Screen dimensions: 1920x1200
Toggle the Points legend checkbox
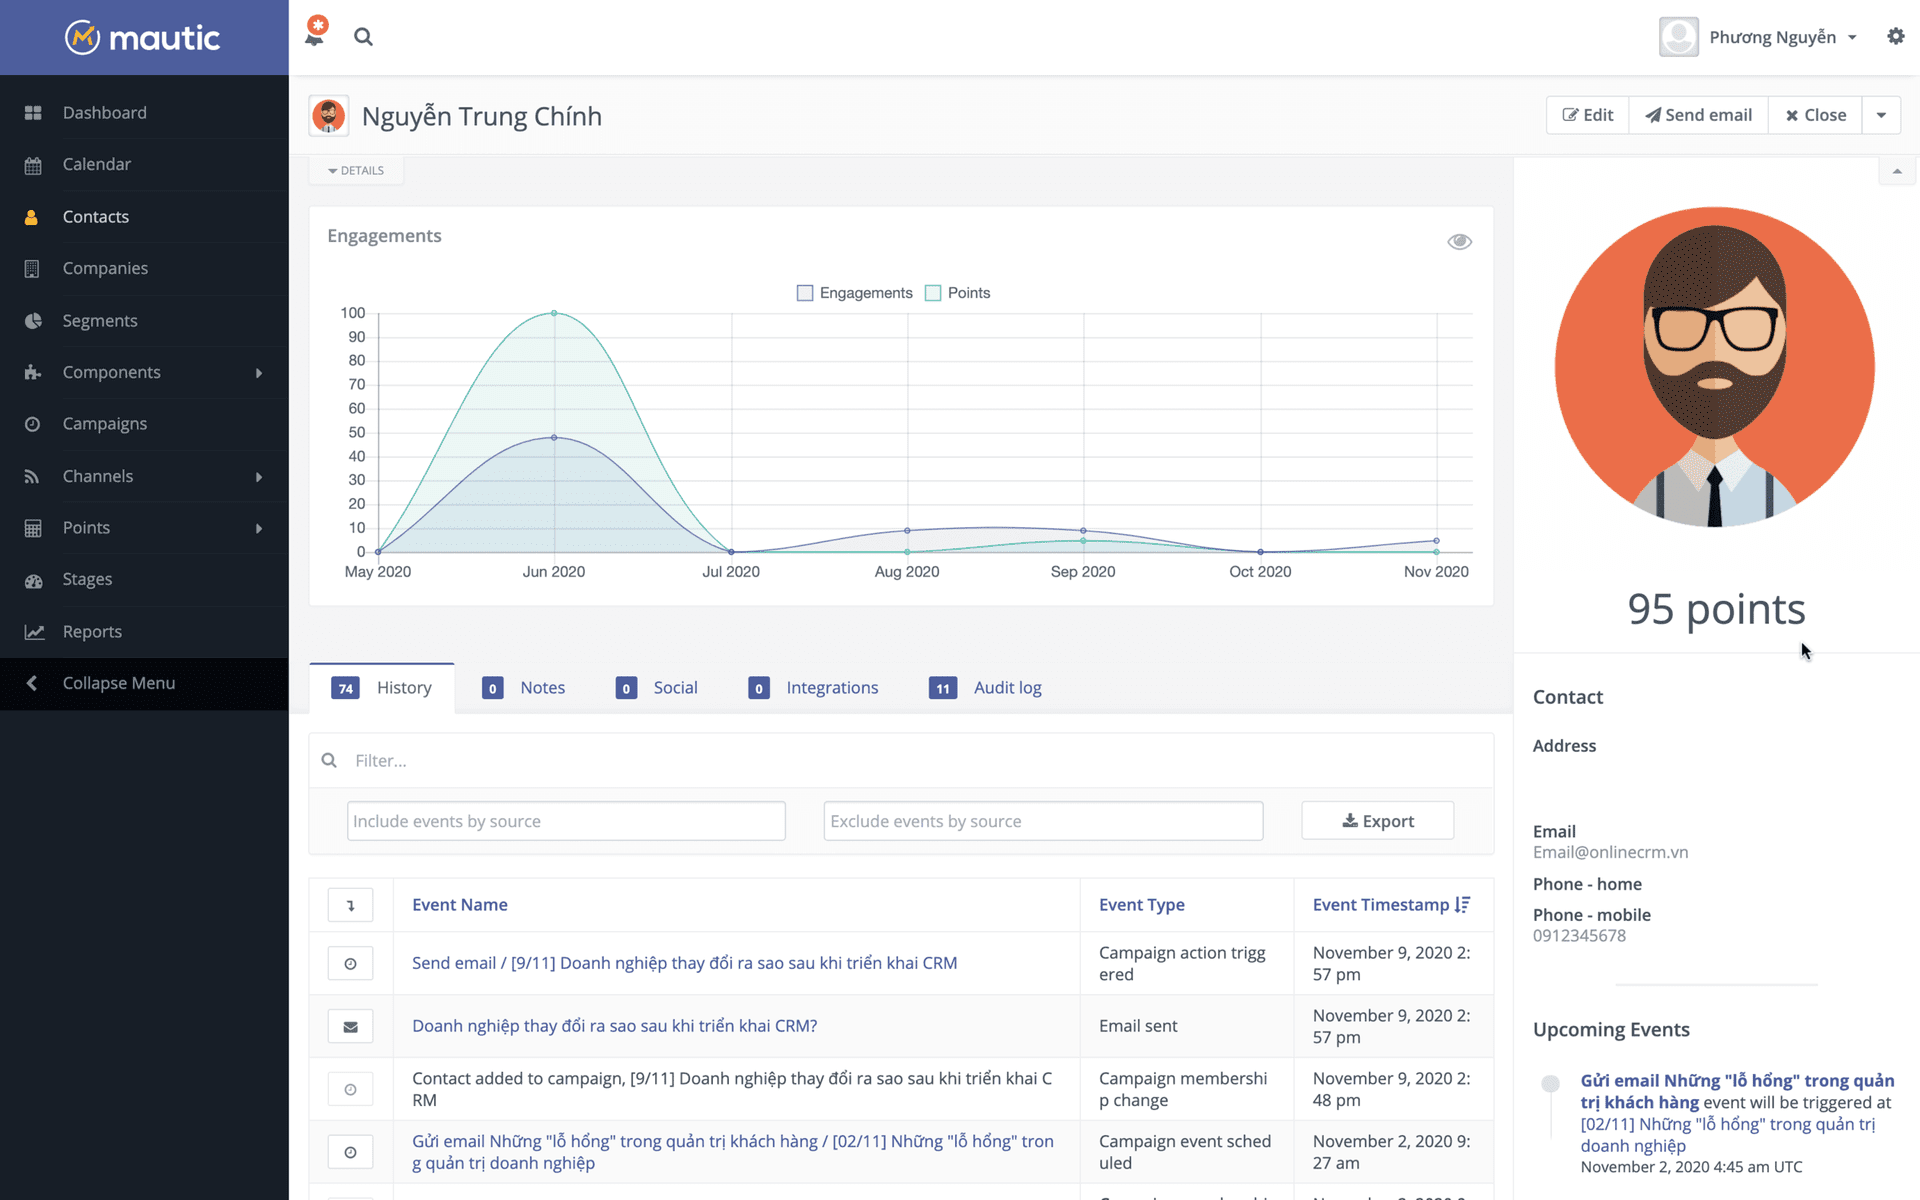933,293
